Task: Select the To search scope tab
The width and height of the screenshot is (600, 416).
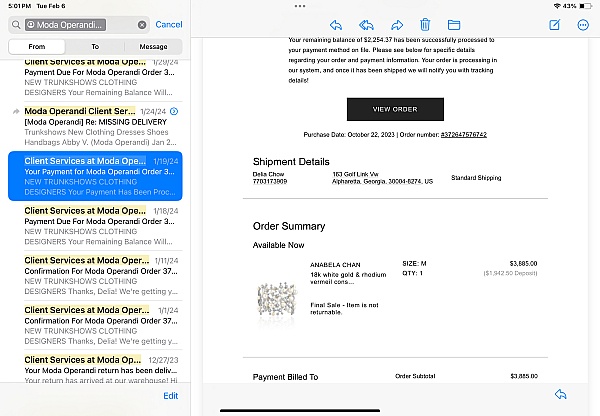Action: [95, 47]
